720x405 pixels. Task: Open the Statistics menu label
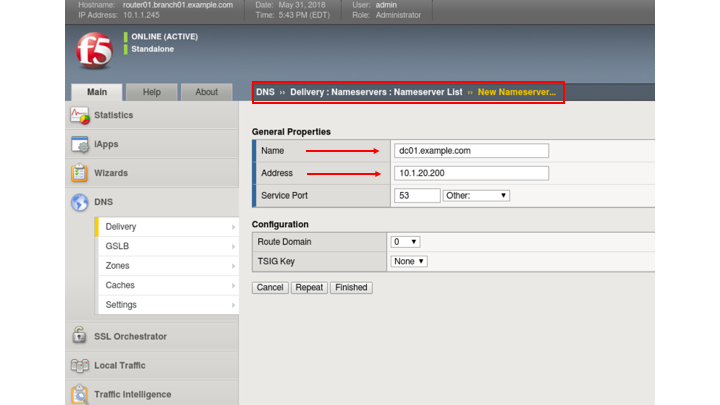pyautogui.click(x=113, y=115)
